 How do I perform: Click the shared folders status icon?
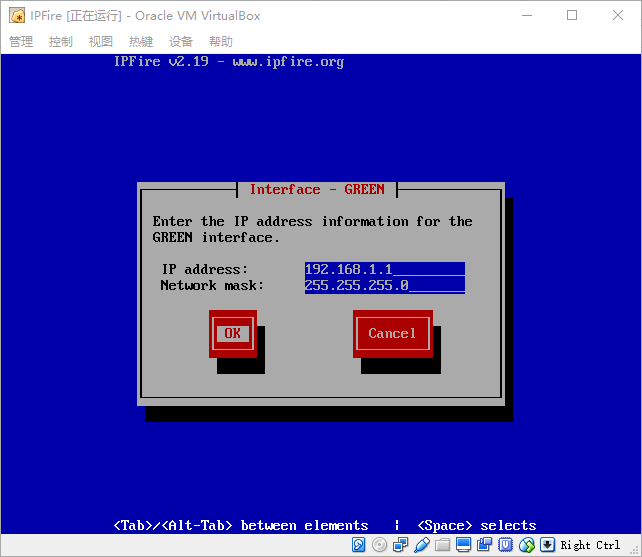click(443, 545)
